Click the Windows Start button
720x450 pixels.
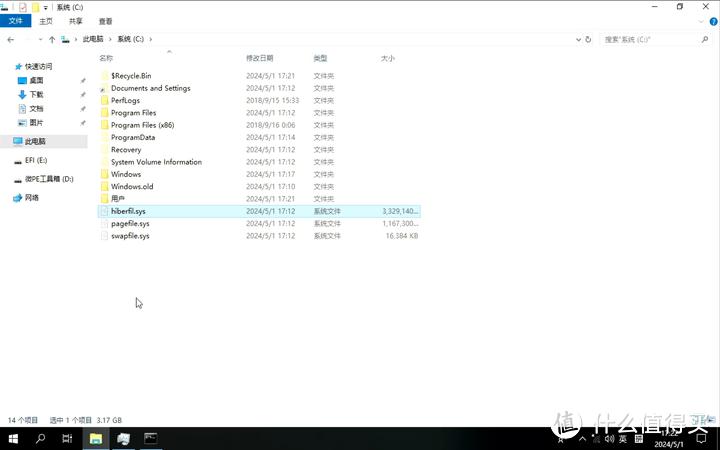(x=13, y=438)
